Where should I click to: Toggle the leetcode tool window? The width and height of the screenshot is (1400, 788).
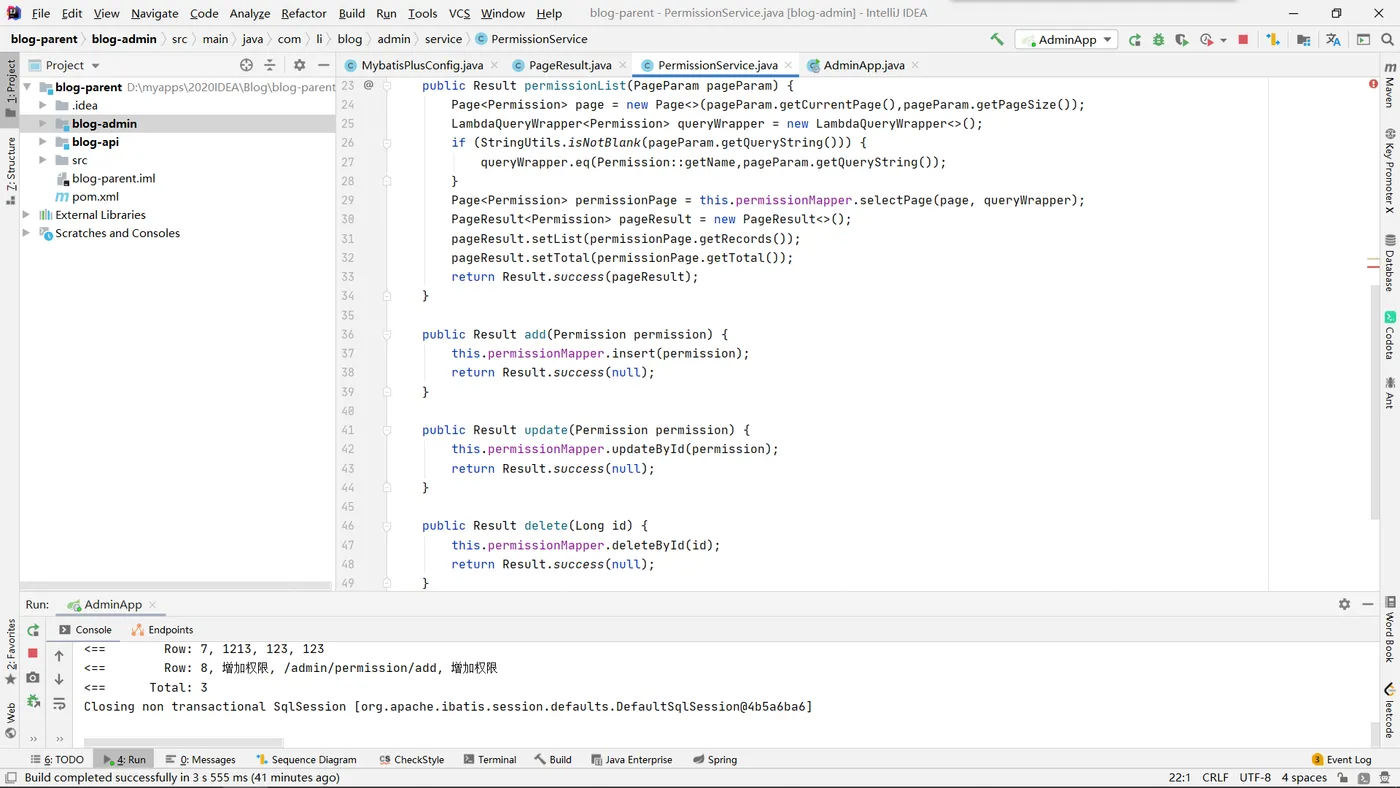click(1390, 712)
